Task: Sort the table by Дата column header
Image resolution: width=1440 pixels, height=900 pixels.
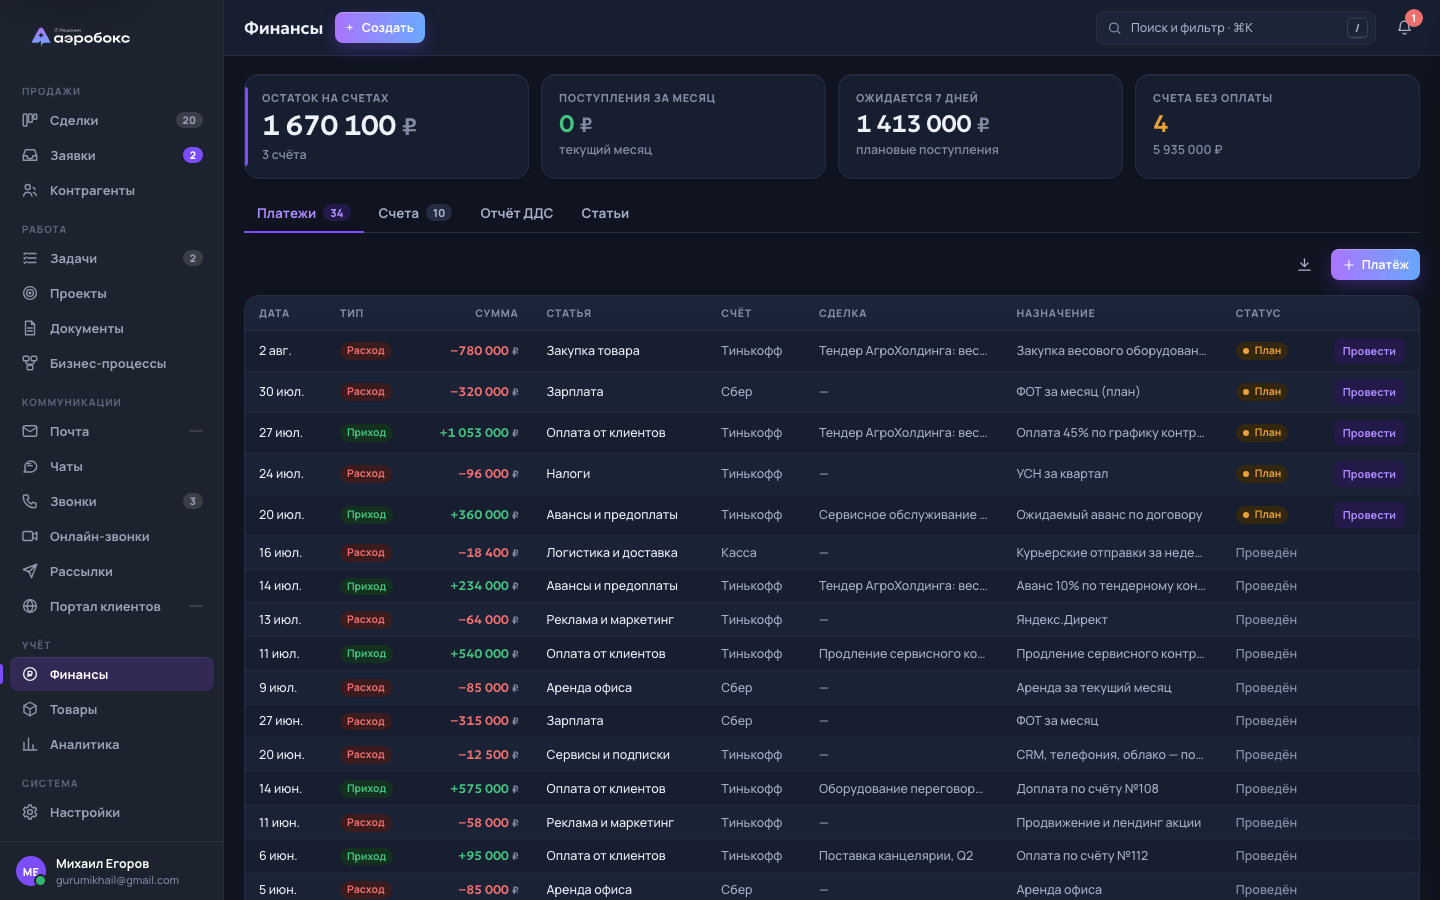Action: (x=274, y=313)
